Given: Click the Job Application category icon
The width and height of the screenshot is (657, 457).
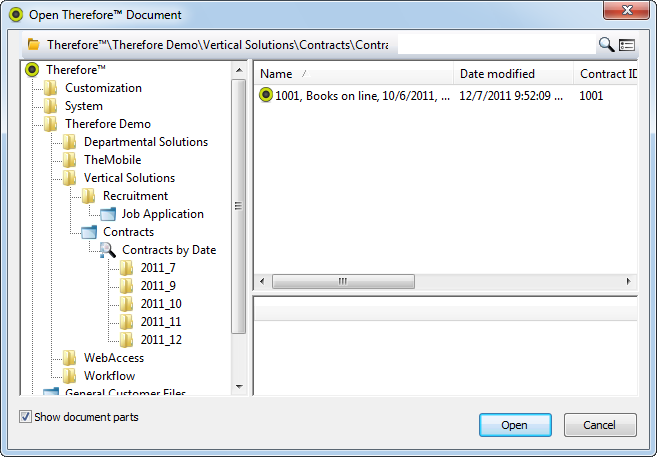Looking at the screenshot, I should click(x=108, y=214).
